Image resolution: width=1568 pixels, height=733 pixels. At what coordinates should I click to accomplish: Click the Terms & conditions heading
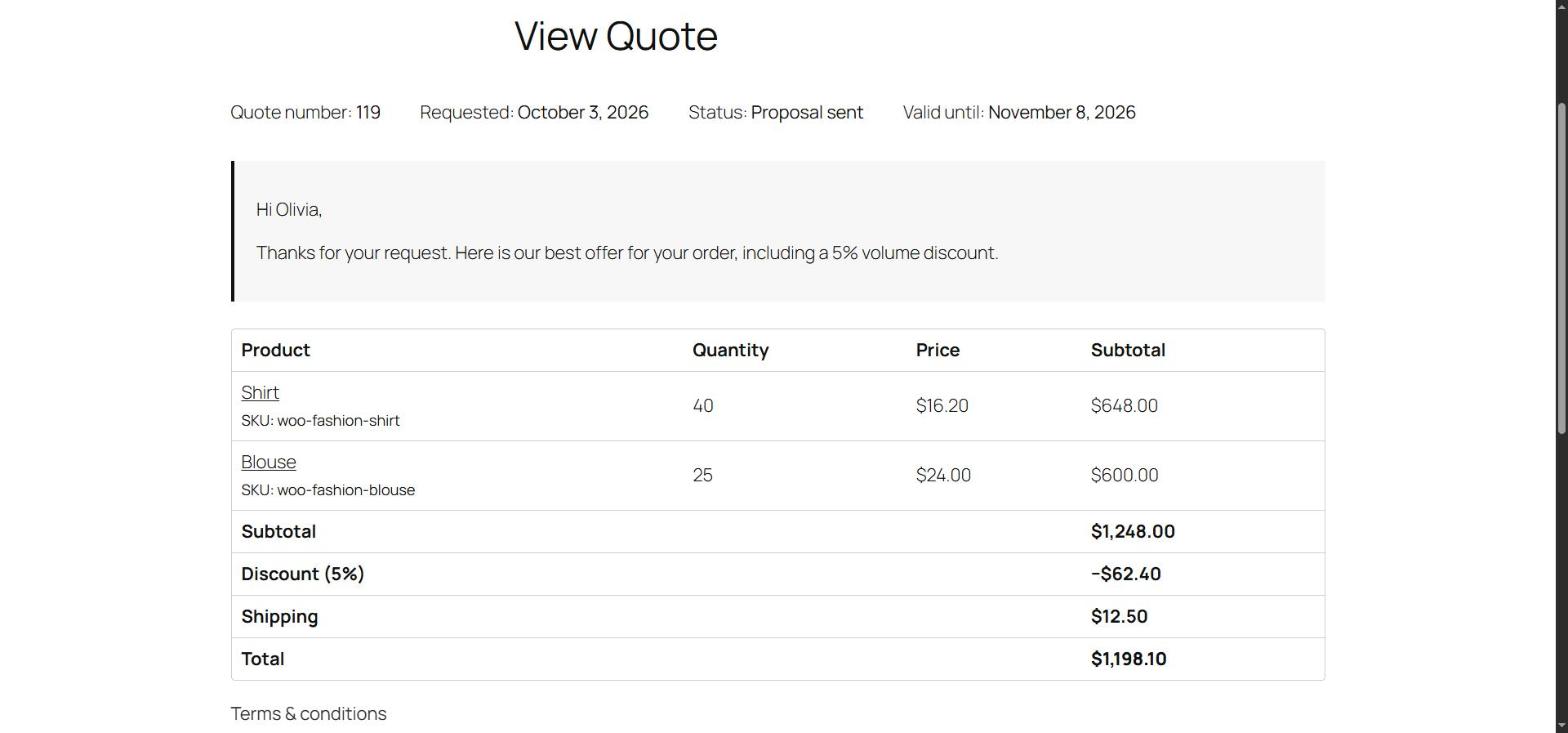(x=309, y=714)
